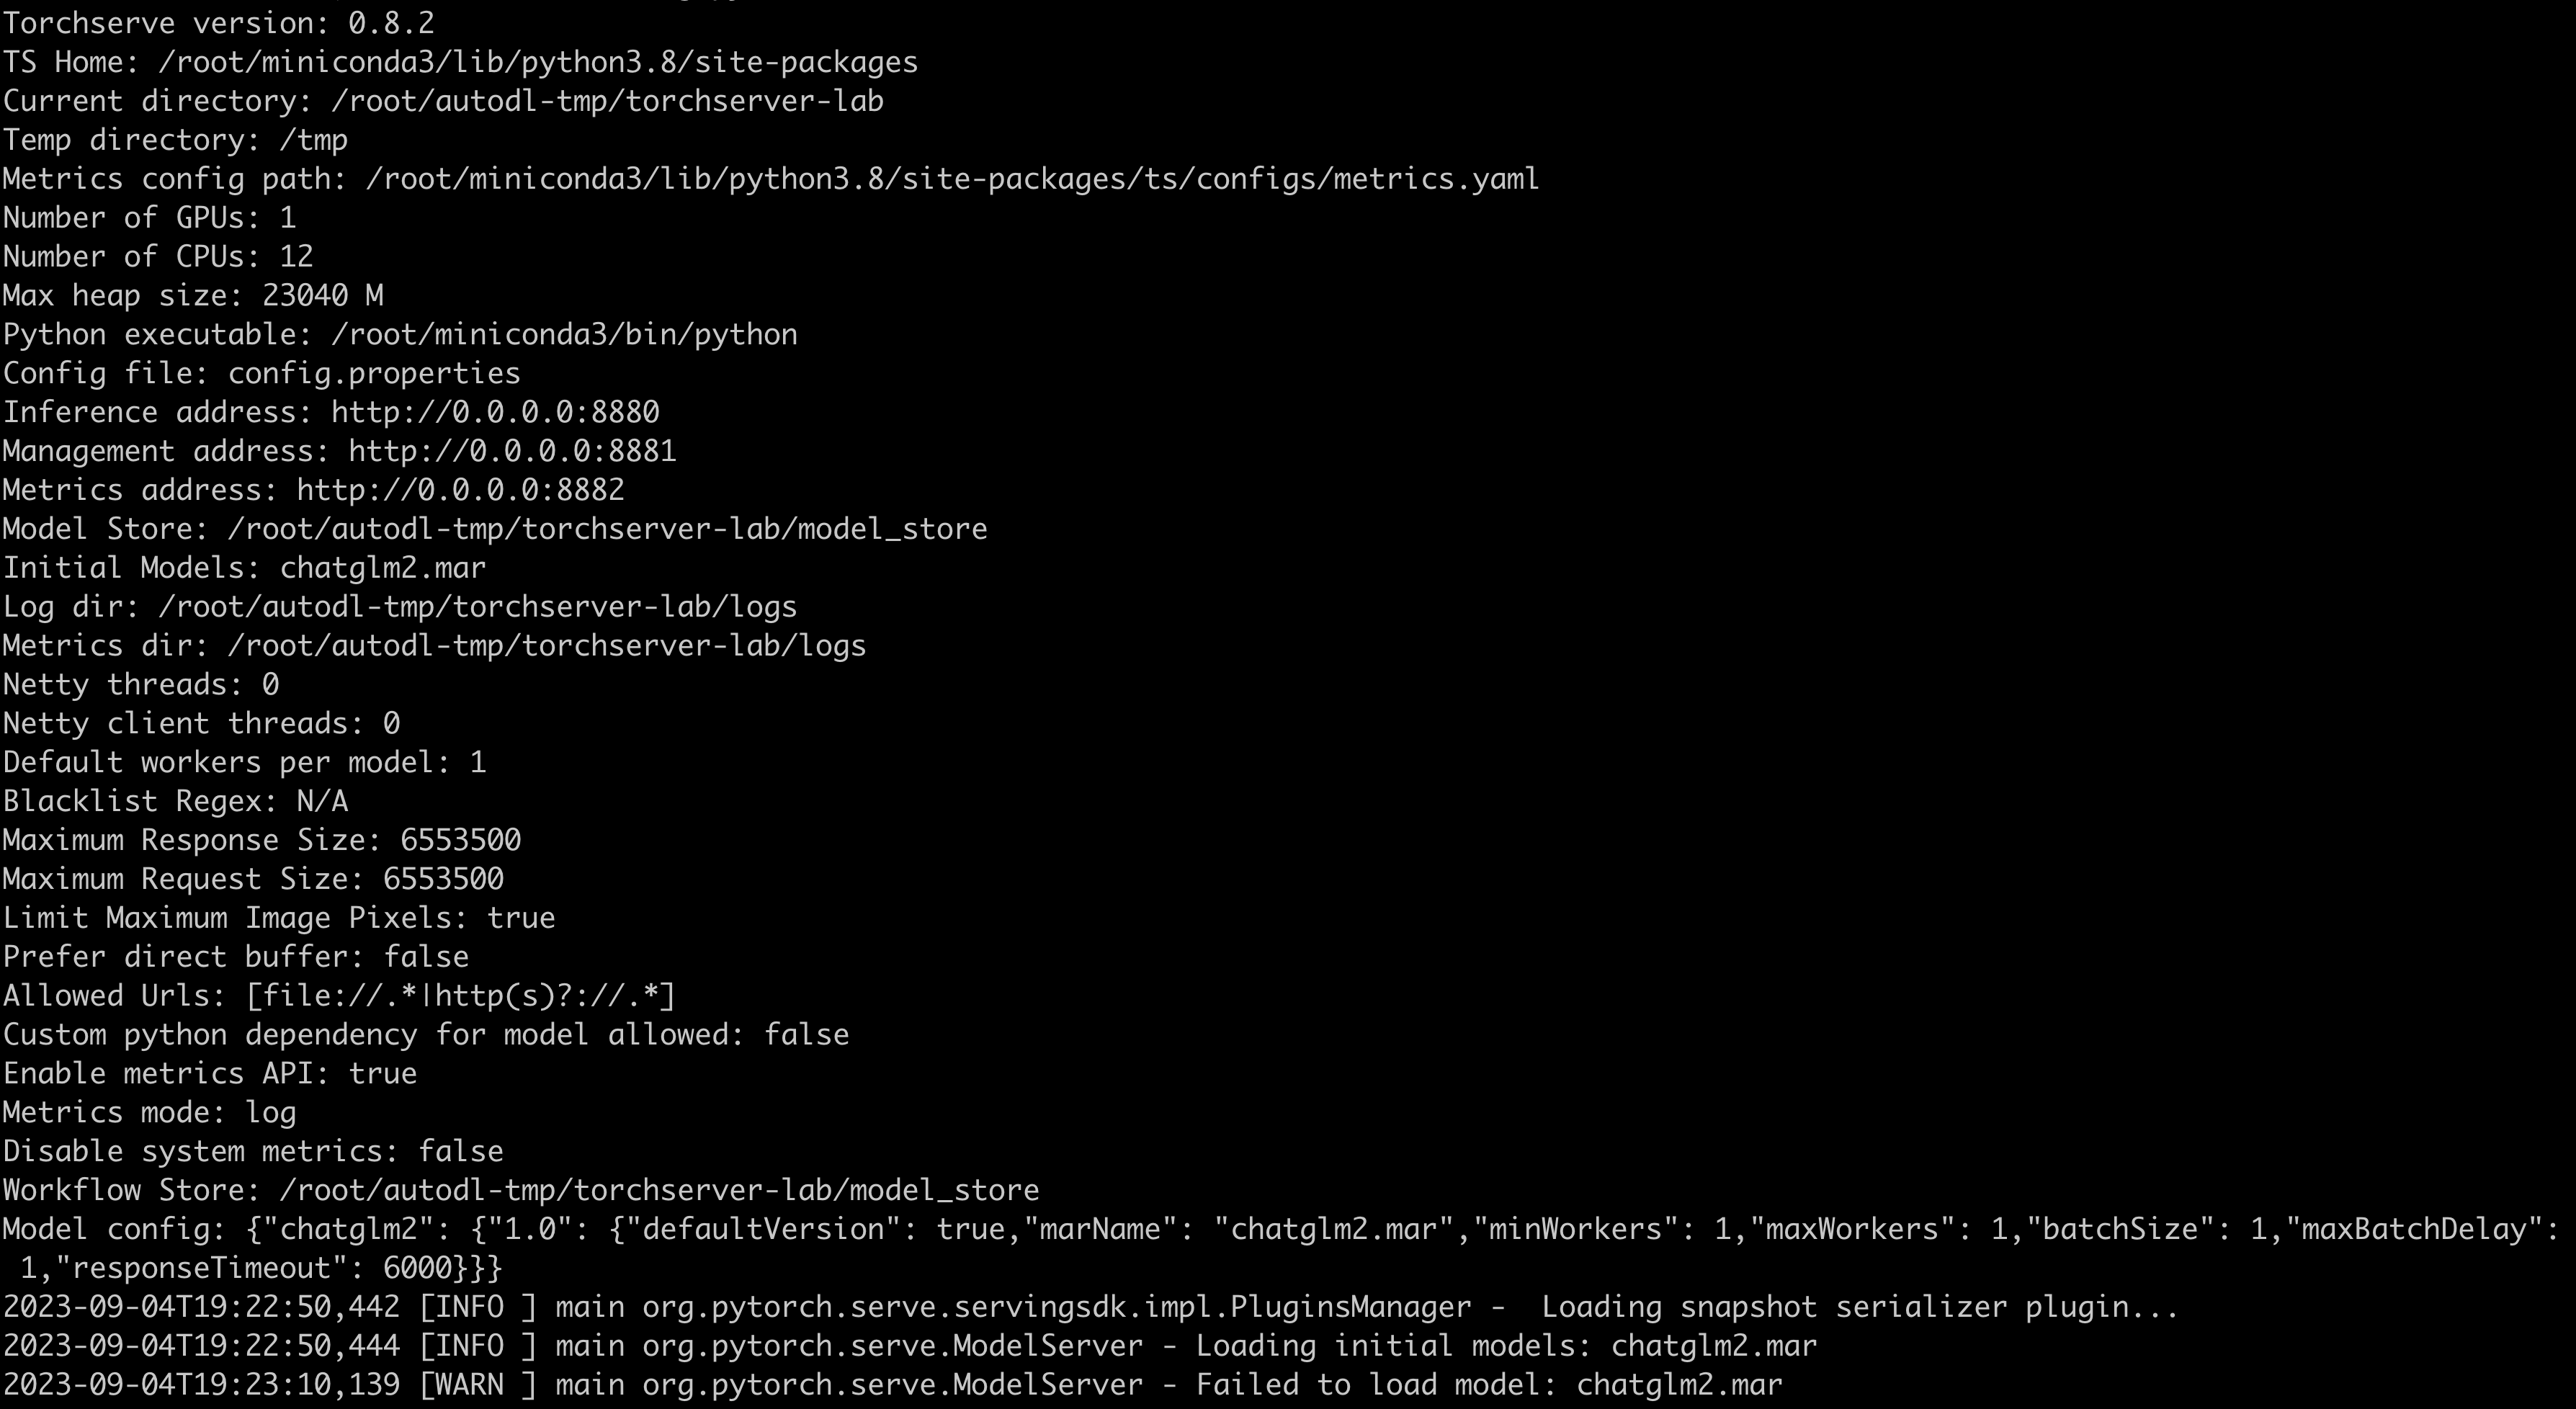Click the Workflow Store path

pyautogui.click(x=659, y=1190)
